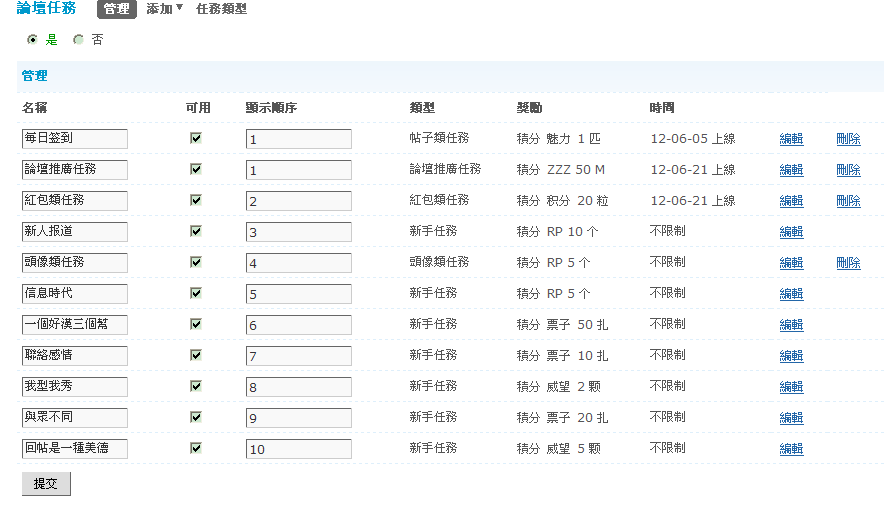Click the reward text 積分 ZZZ 50 M

pos(560,169)
